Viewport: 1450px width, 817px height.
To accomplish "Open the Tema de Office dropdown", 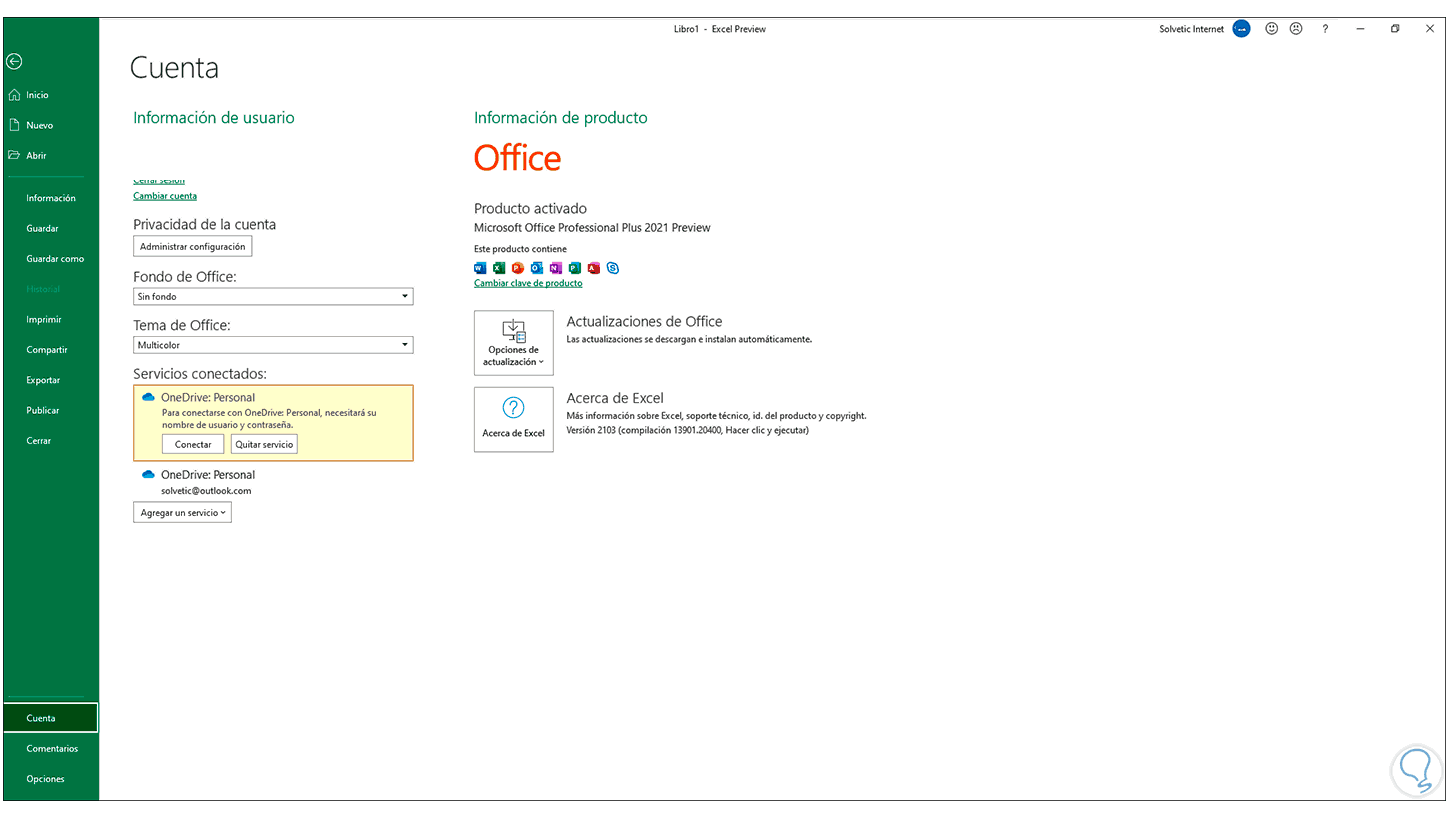I will point(273,345).
